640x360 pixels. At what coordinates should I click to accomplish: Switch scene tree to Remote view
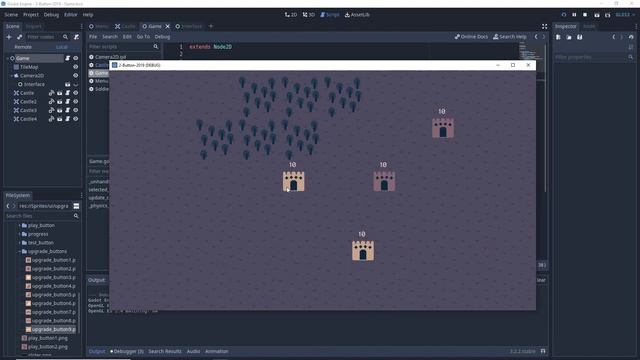pyautogui.click(x=23, y=47)
